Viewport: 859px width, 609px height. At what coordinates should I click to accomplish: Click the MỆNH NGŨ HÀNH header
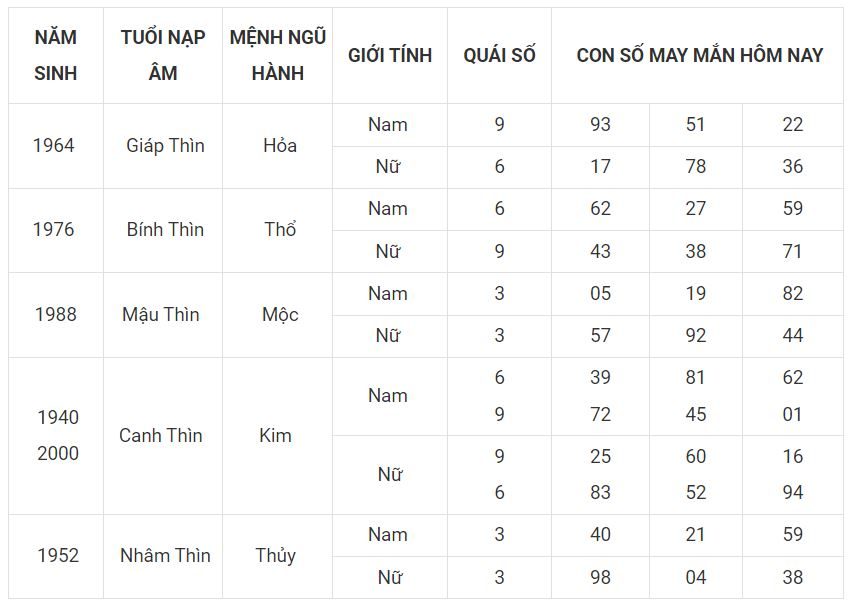(x=277, y=55)
